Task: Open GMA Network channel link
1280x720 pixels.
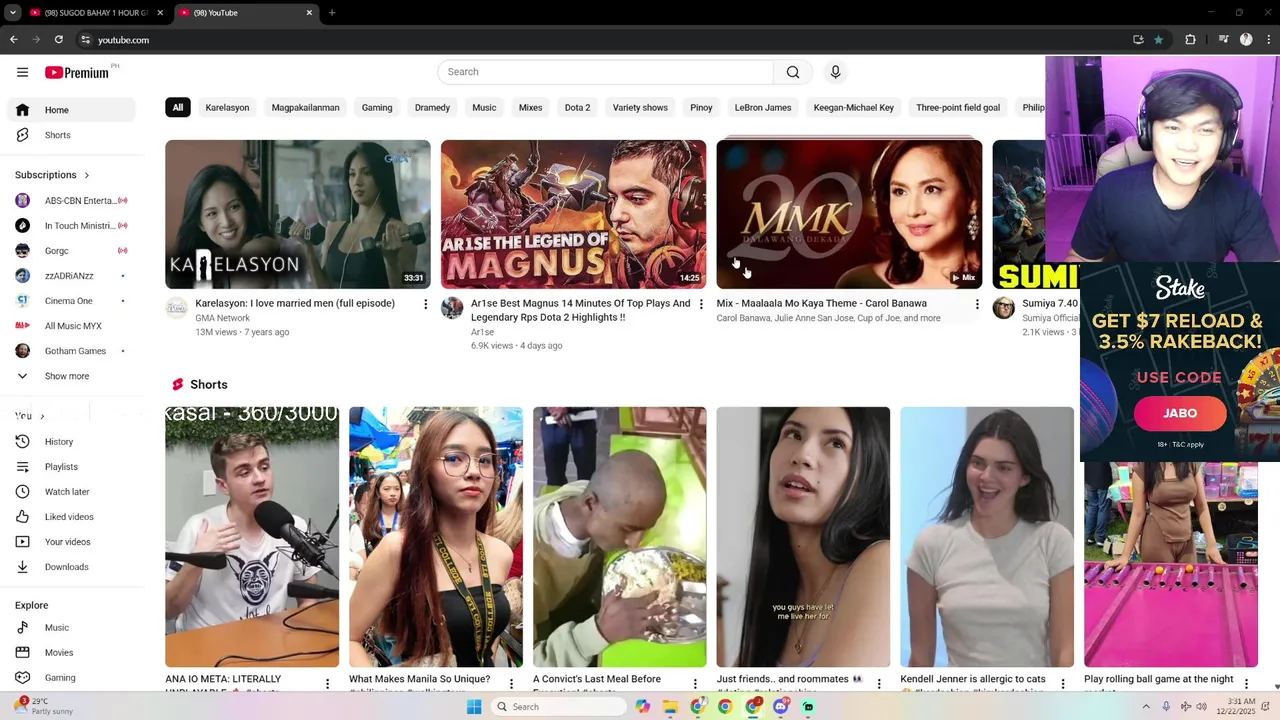Action: pyautogui.click(x=222, y=318)
